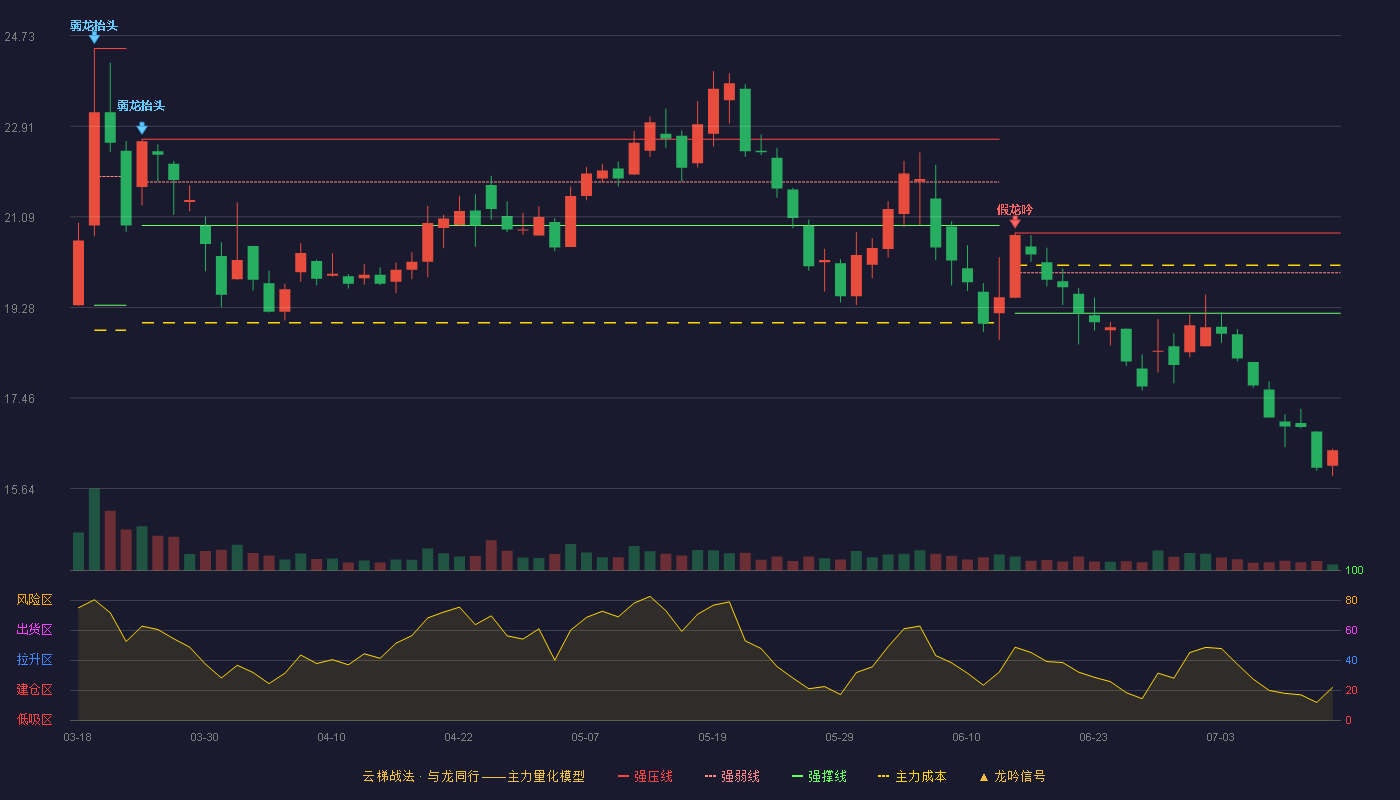Click the red arrow marker below 假龙吟

1015,222
